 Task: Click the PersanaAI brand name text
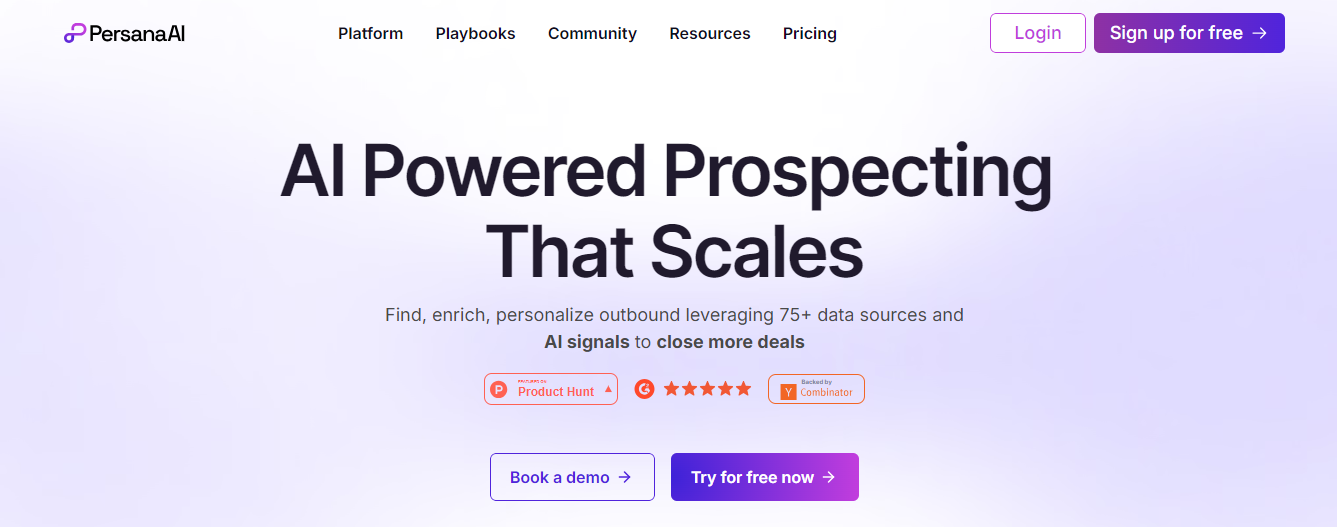tap(137, 33)
